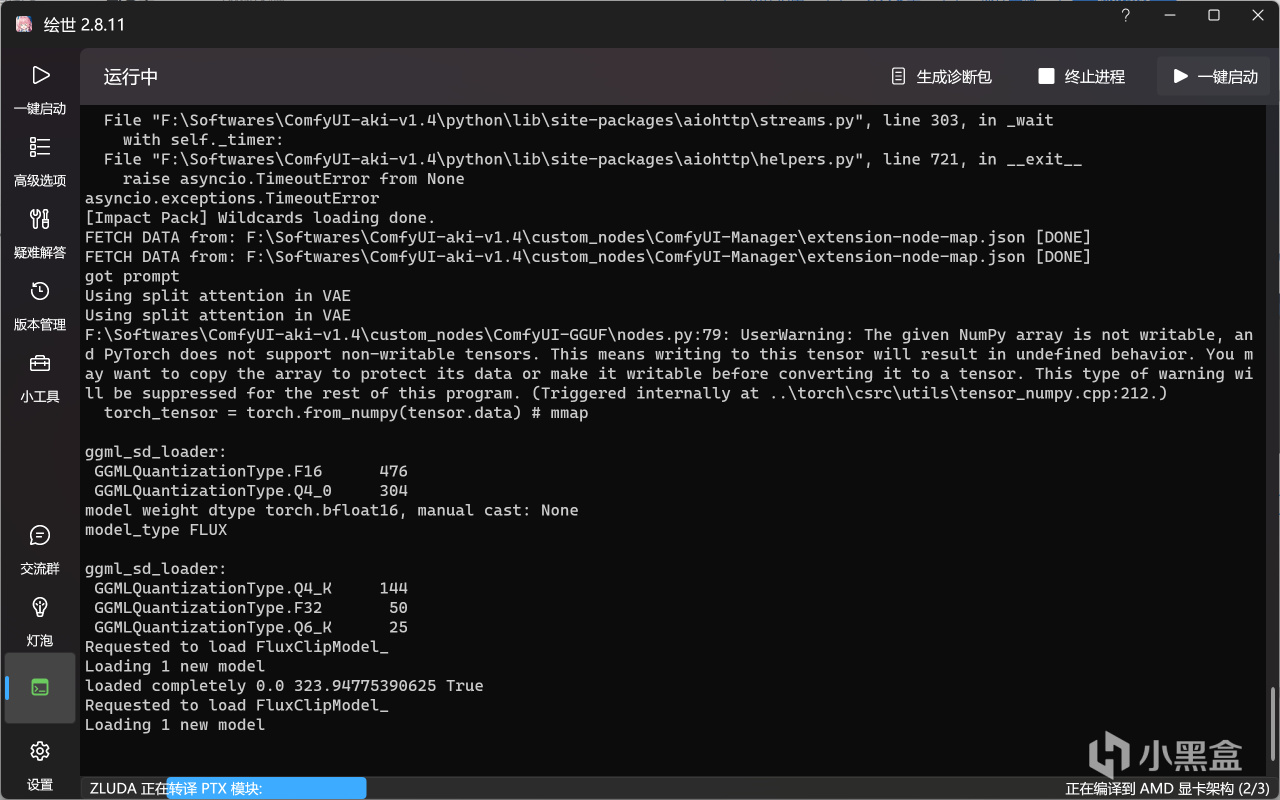This screenshot has width=1280, height=800.
Task: Select the console terminal sidebar icon
Action: click(x=40, y=688)
